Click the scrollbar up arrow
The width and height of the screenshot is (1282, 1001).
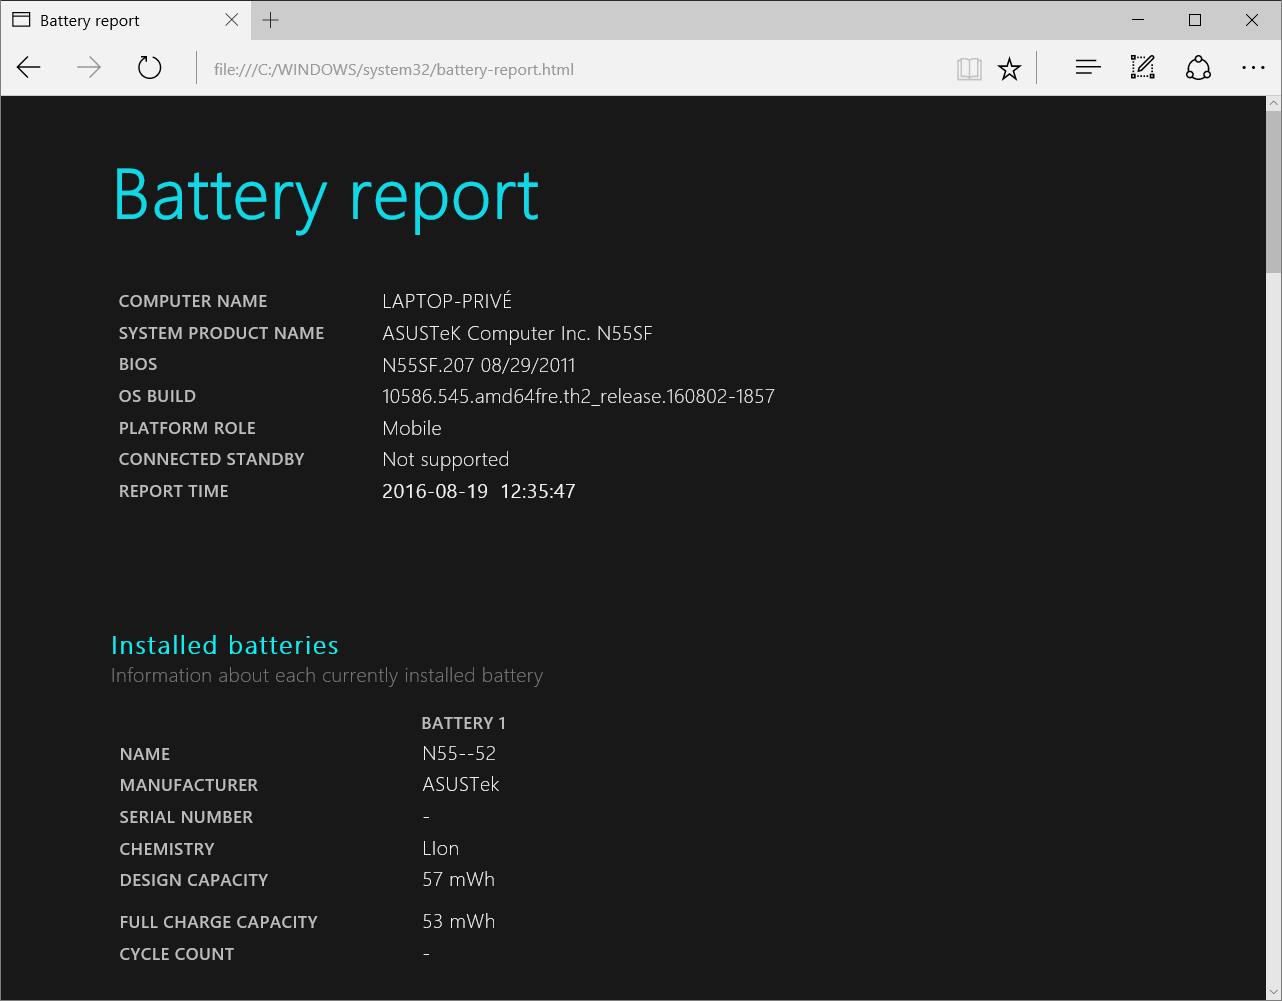1273,103
